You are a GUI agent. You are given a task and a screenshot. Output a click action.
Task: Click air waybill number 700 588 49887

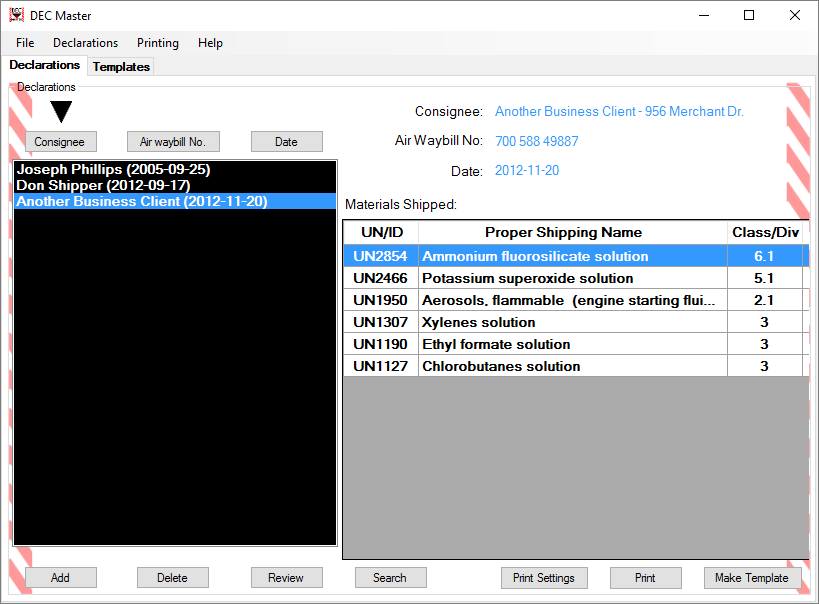pyautogui.click(x=536, y=141)
